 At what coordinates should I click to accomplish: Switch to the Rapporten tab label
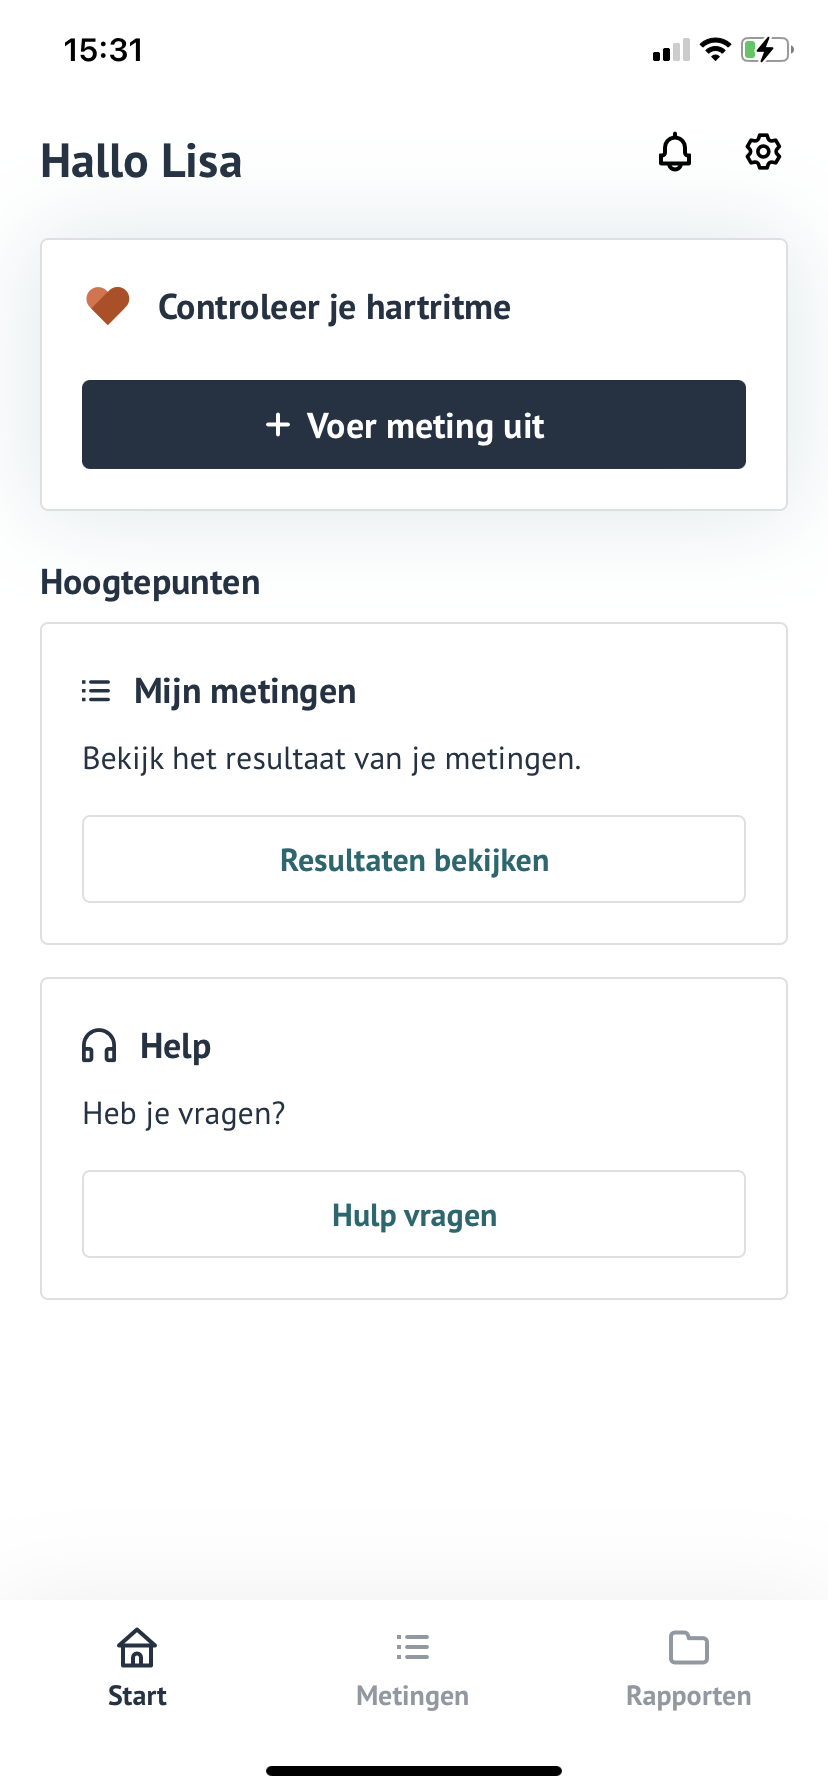tap(688, 1696)
